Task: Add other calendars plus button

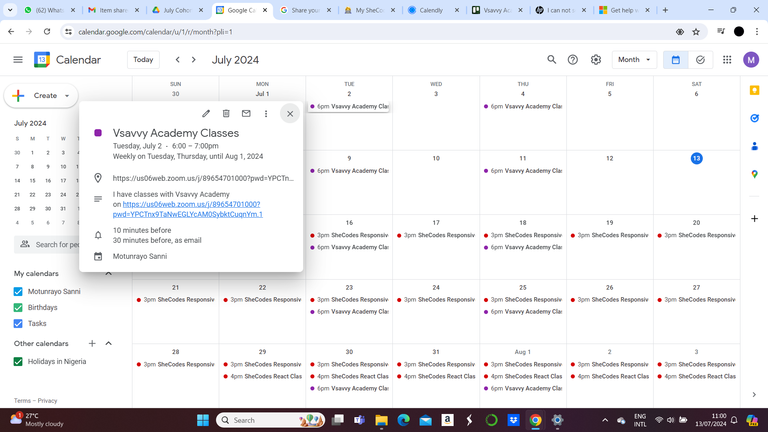Action: point(92,343)
